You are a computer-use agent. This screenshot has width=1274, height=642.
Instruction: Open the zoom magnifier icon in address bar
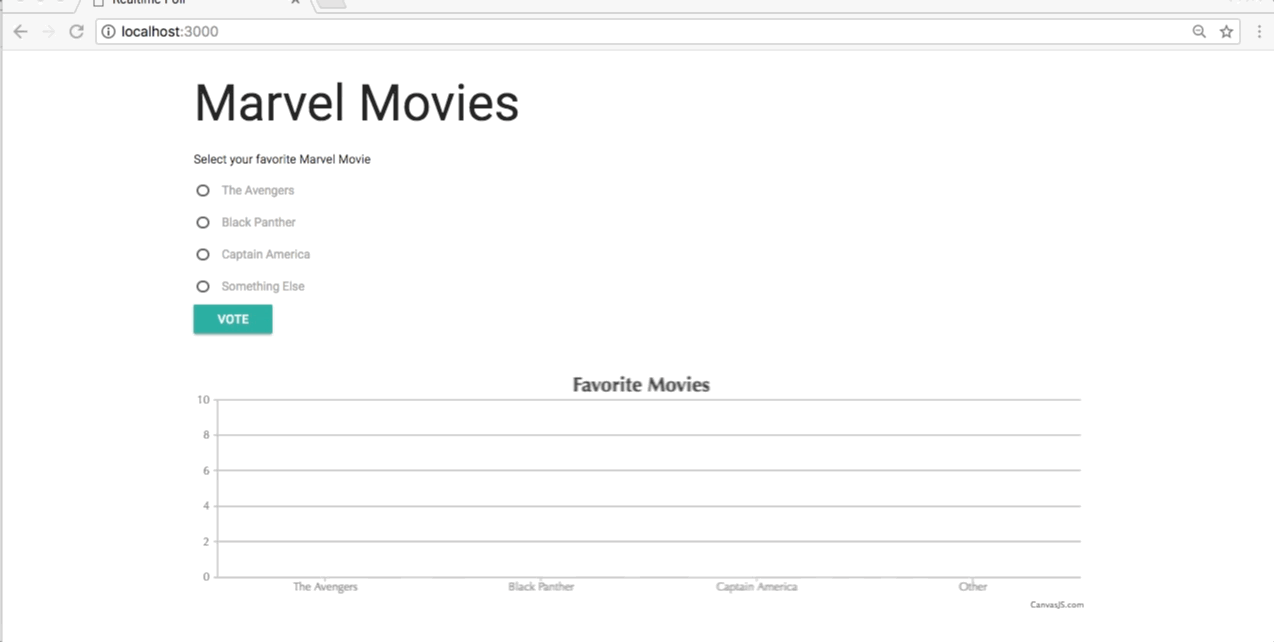[x=1199, y=32]
